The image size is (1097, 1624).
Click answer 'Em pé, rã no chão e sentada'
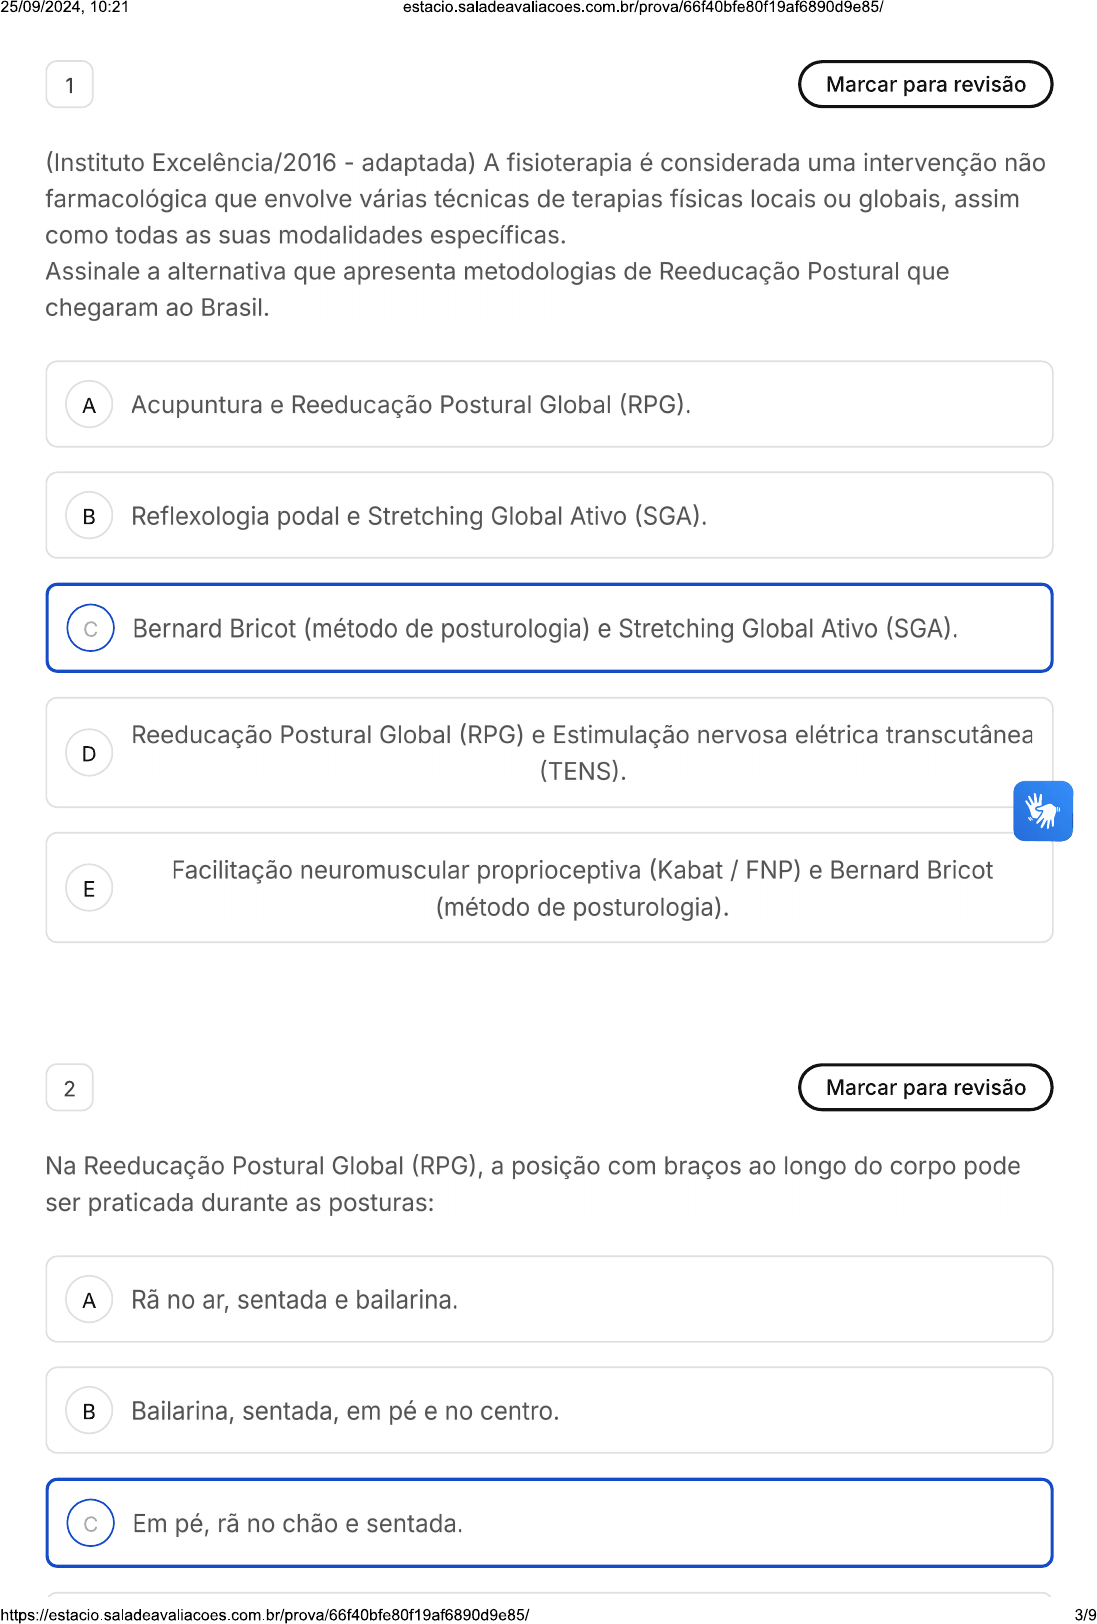(298, 1524)
